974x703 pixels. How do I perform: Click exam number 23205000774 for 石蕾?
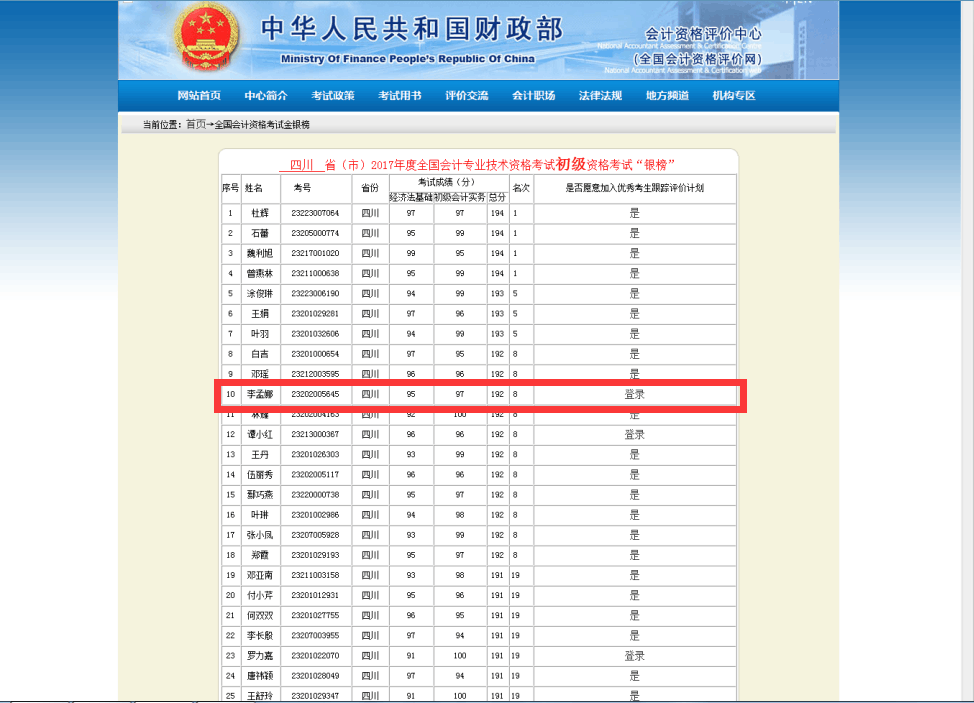tap(315, 233)
